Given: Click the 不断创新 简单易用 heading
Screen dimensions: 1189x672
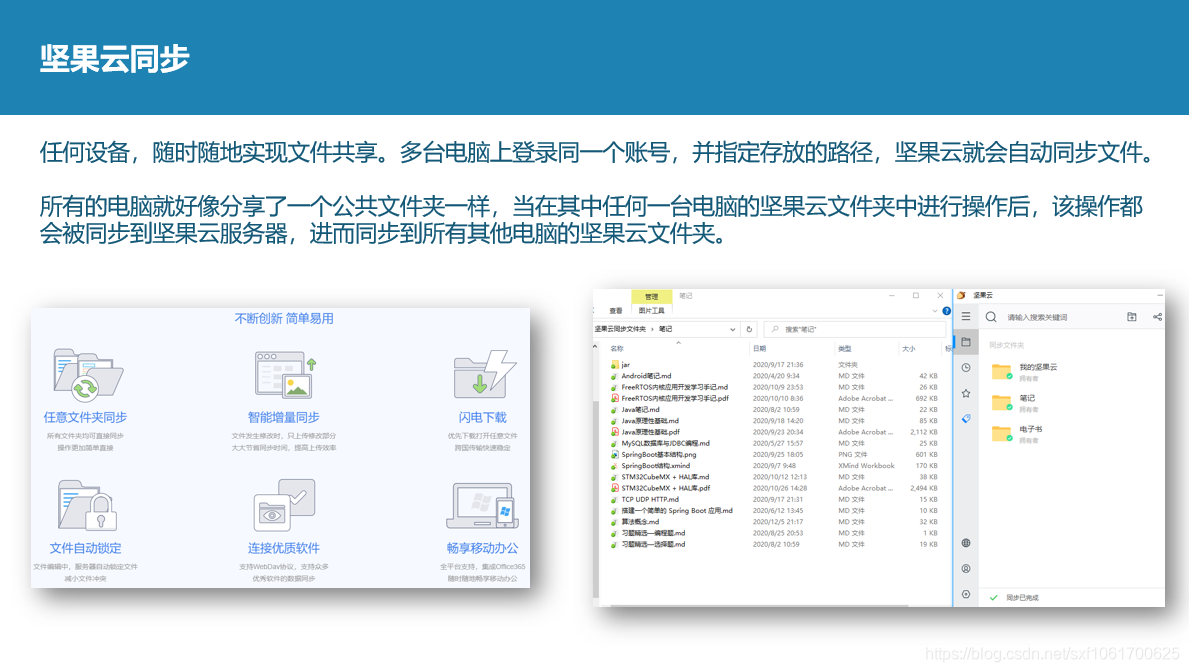Looking at the screenshot, I should tap(284, 319).
